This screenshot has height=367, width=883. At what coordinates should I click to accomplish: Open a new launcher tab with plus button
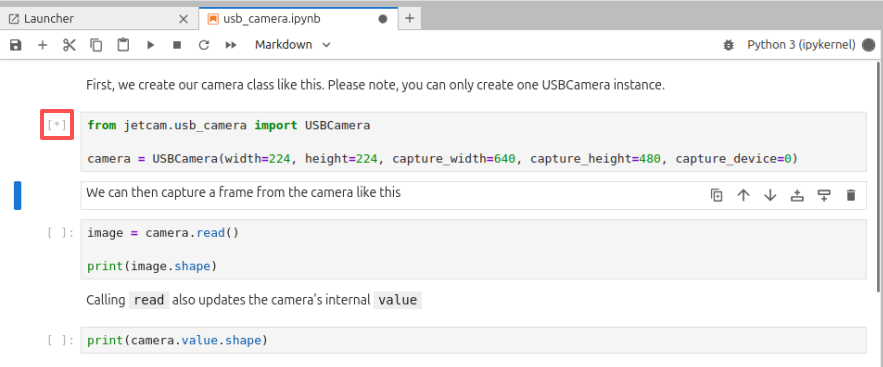point(409,19)
